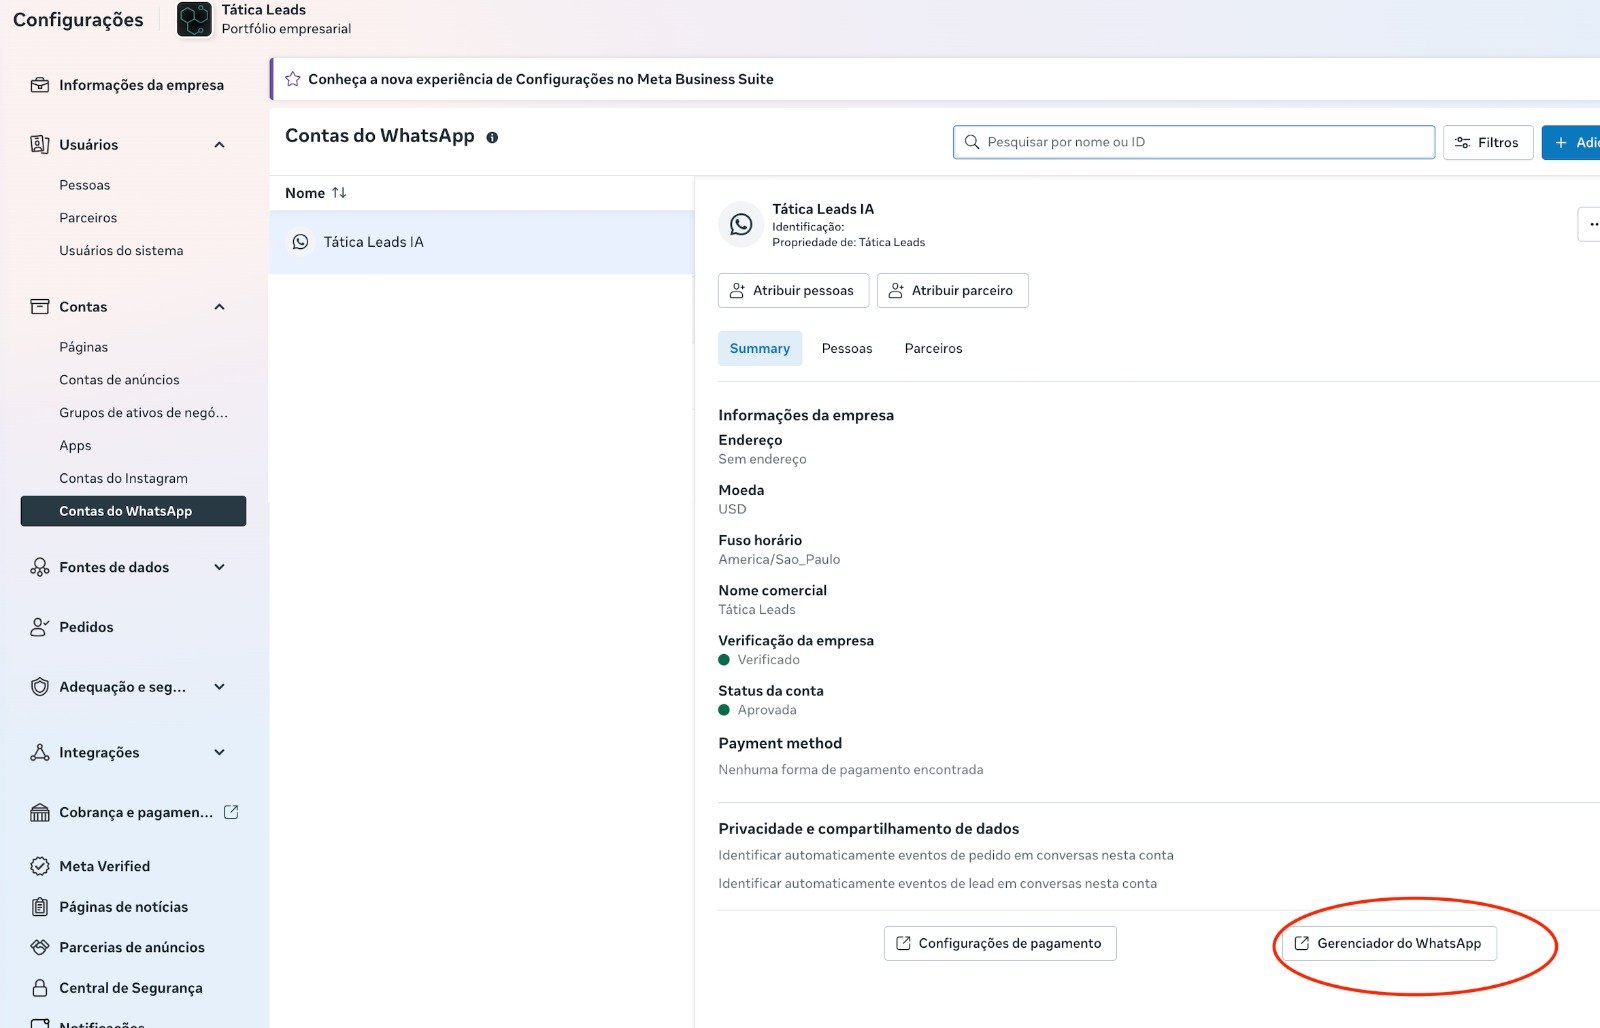Click the 'Aprovada' account status text
This screenshot has height=1028, width=1600.
(x=767, y=710)
